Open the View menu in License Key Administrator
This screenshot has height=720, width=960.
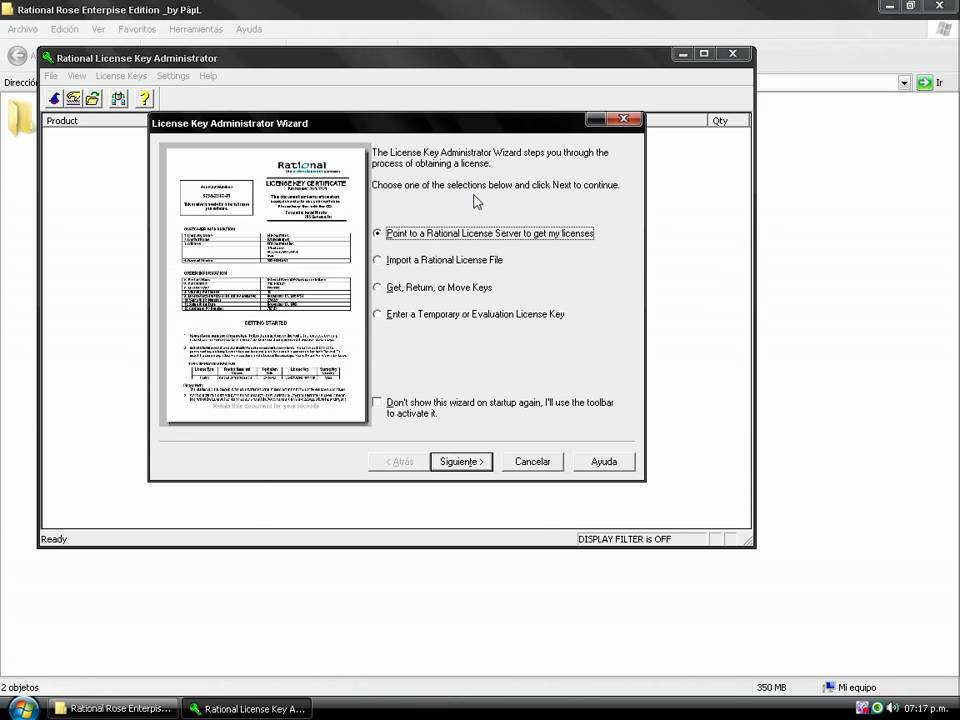(x=77, y=76)
